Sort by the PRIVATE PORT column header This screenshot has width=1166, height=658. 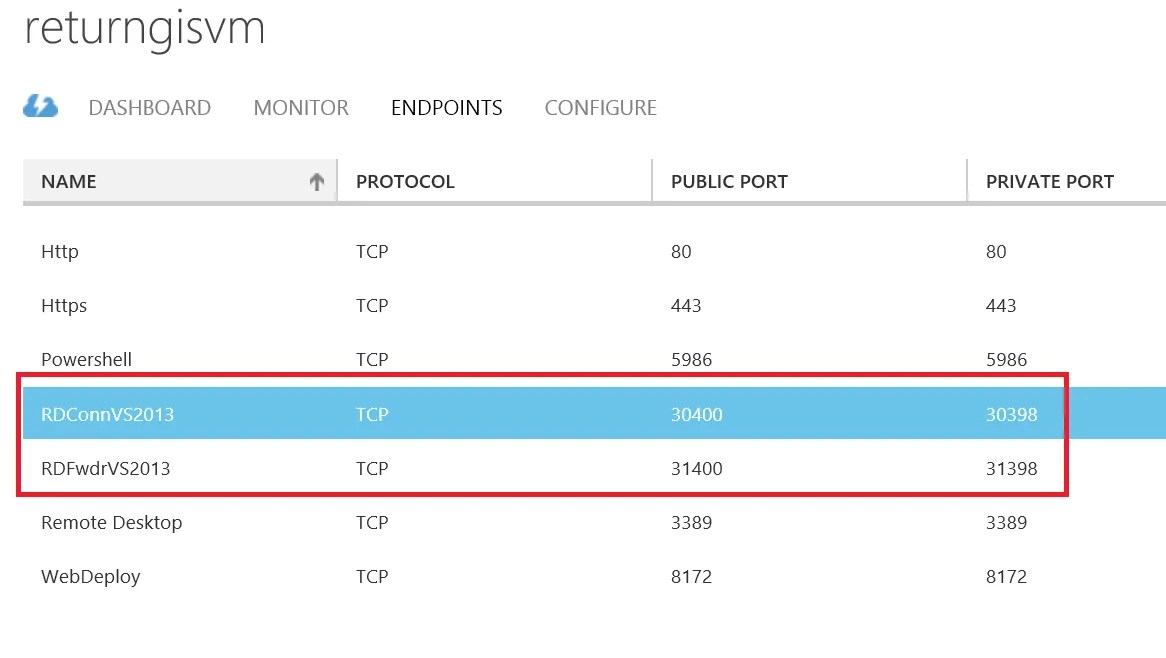tap(1066, 181)
